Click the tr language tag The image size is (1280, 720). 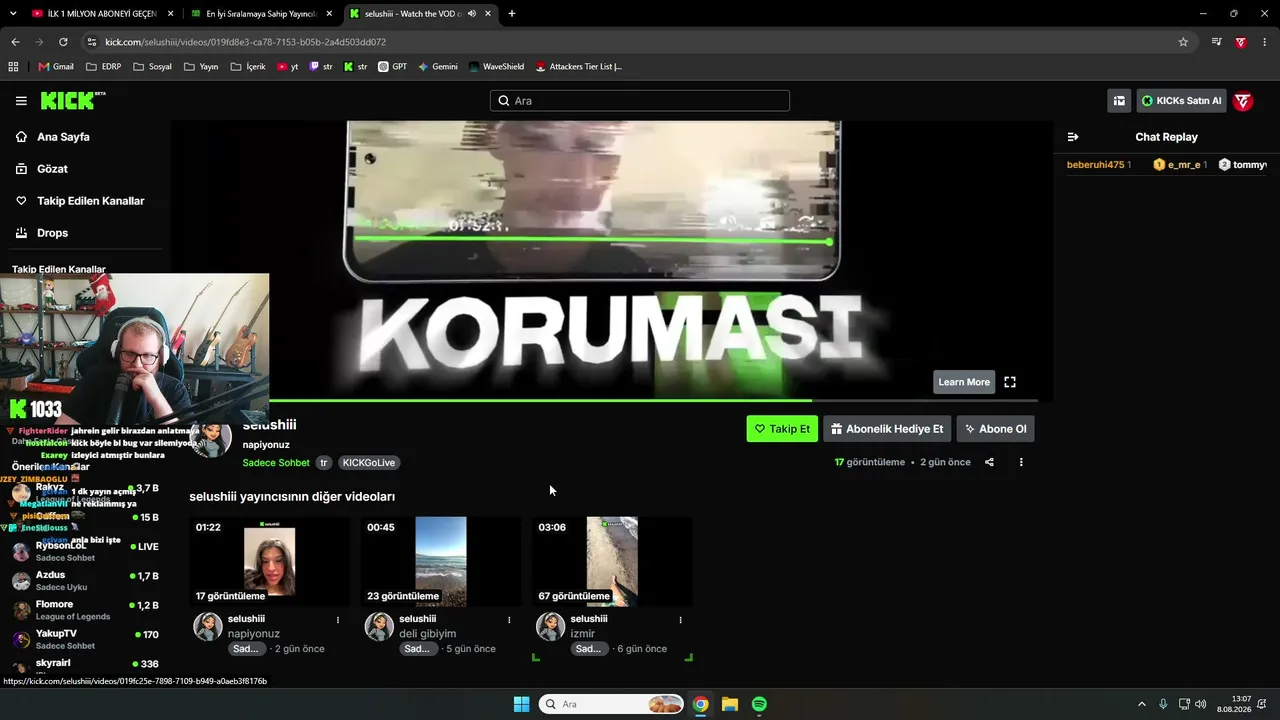[324, 463]
